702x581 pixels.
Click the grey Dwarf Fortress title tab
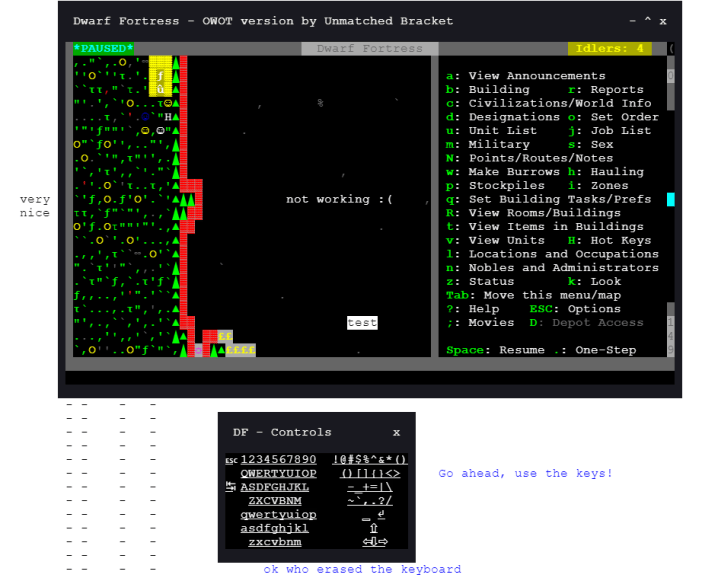coord(369,48)
